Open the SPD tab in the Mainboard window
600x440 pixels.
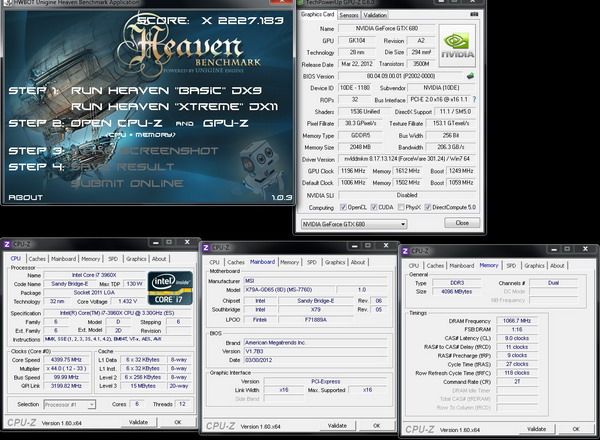tap(312, 262)
